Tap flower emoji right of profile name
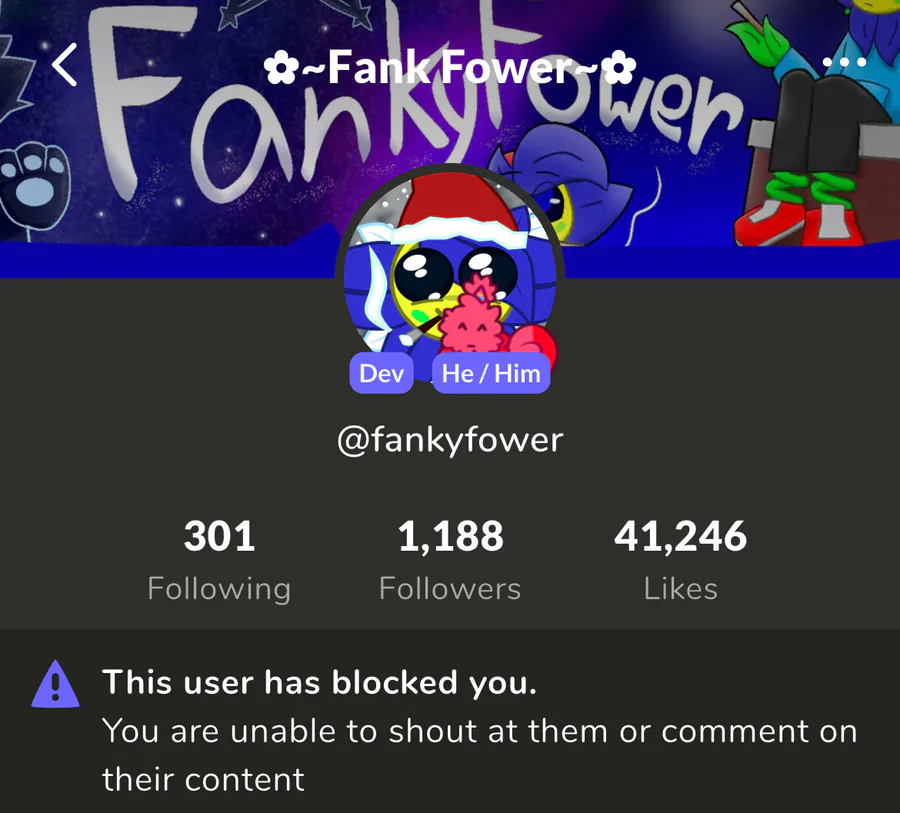 [x=621, y=69]
